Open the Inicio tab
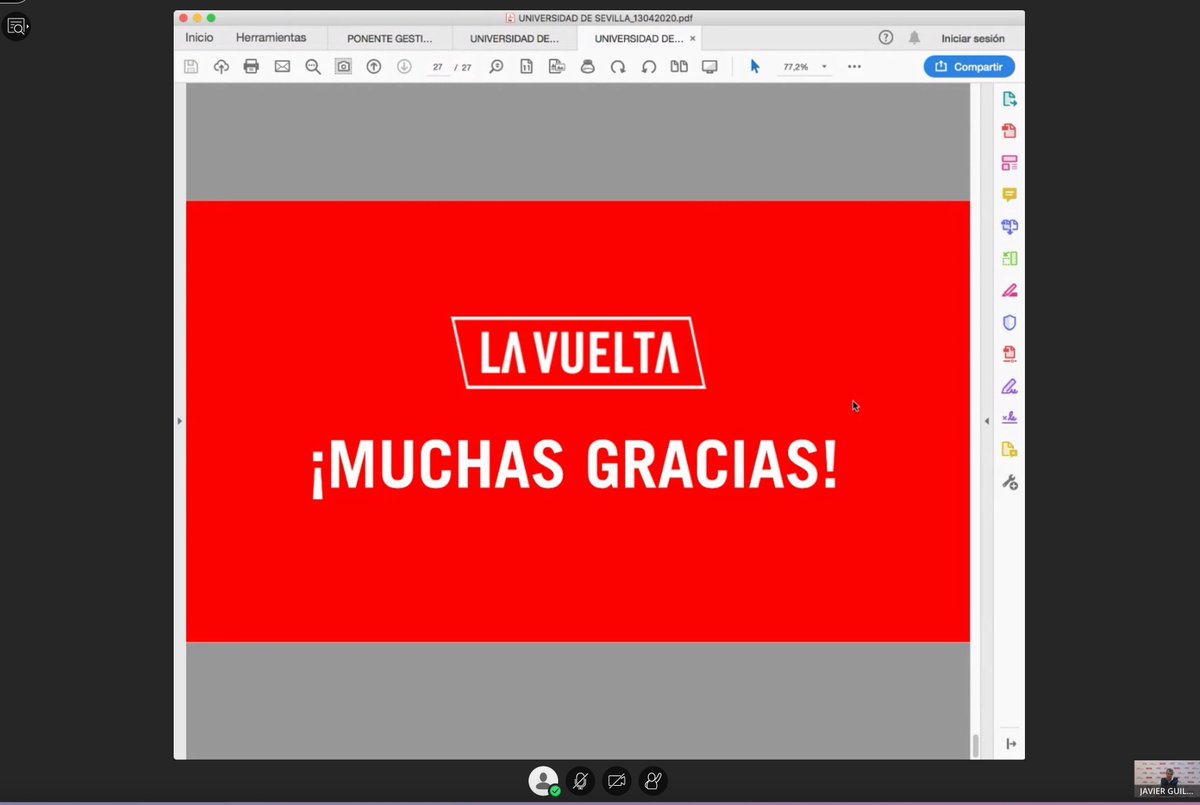The image size is (1200, 805). [199, 38]
